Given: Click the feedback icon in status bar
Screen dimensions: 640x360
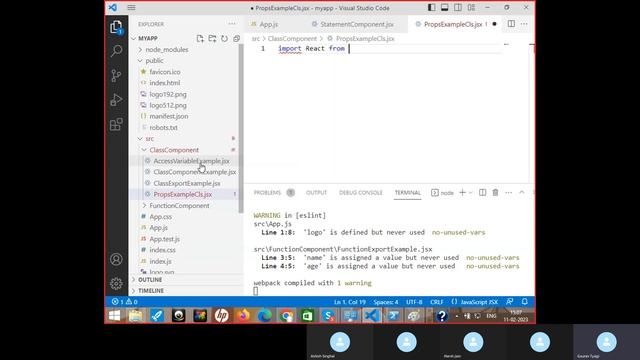Looking at the screenshot, I should [x=510, y=302].
